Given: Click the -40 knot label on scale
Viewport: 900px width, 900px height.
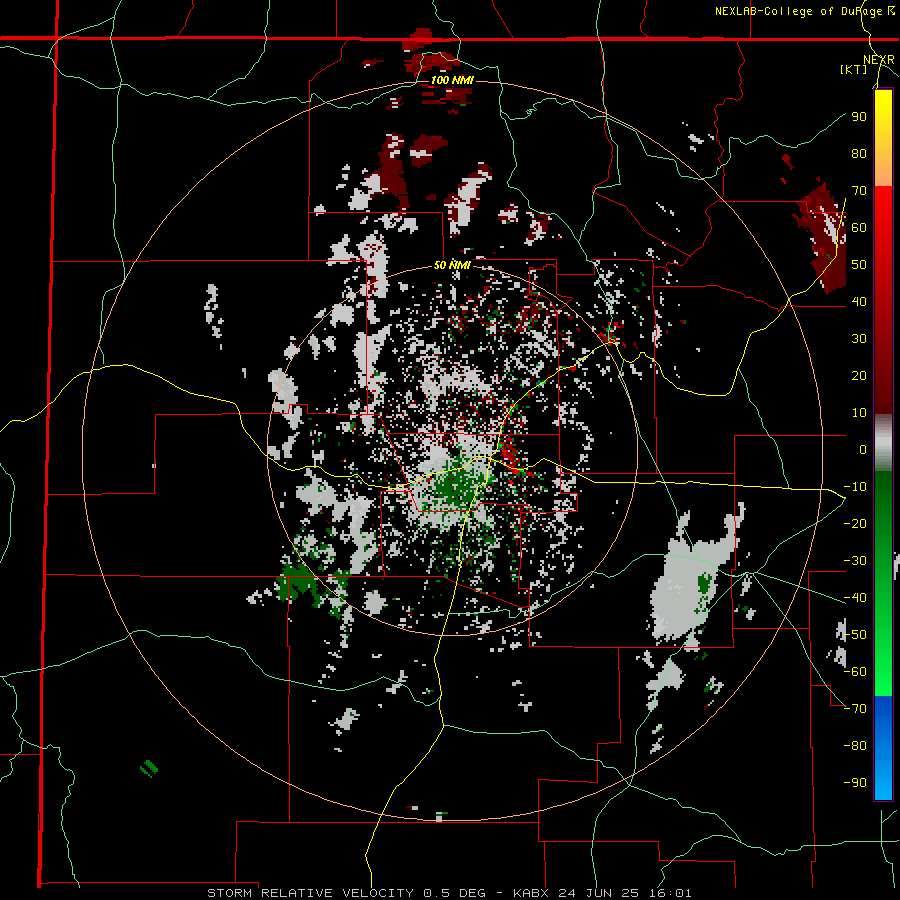Looking at the screenshot, I should 855,598.
